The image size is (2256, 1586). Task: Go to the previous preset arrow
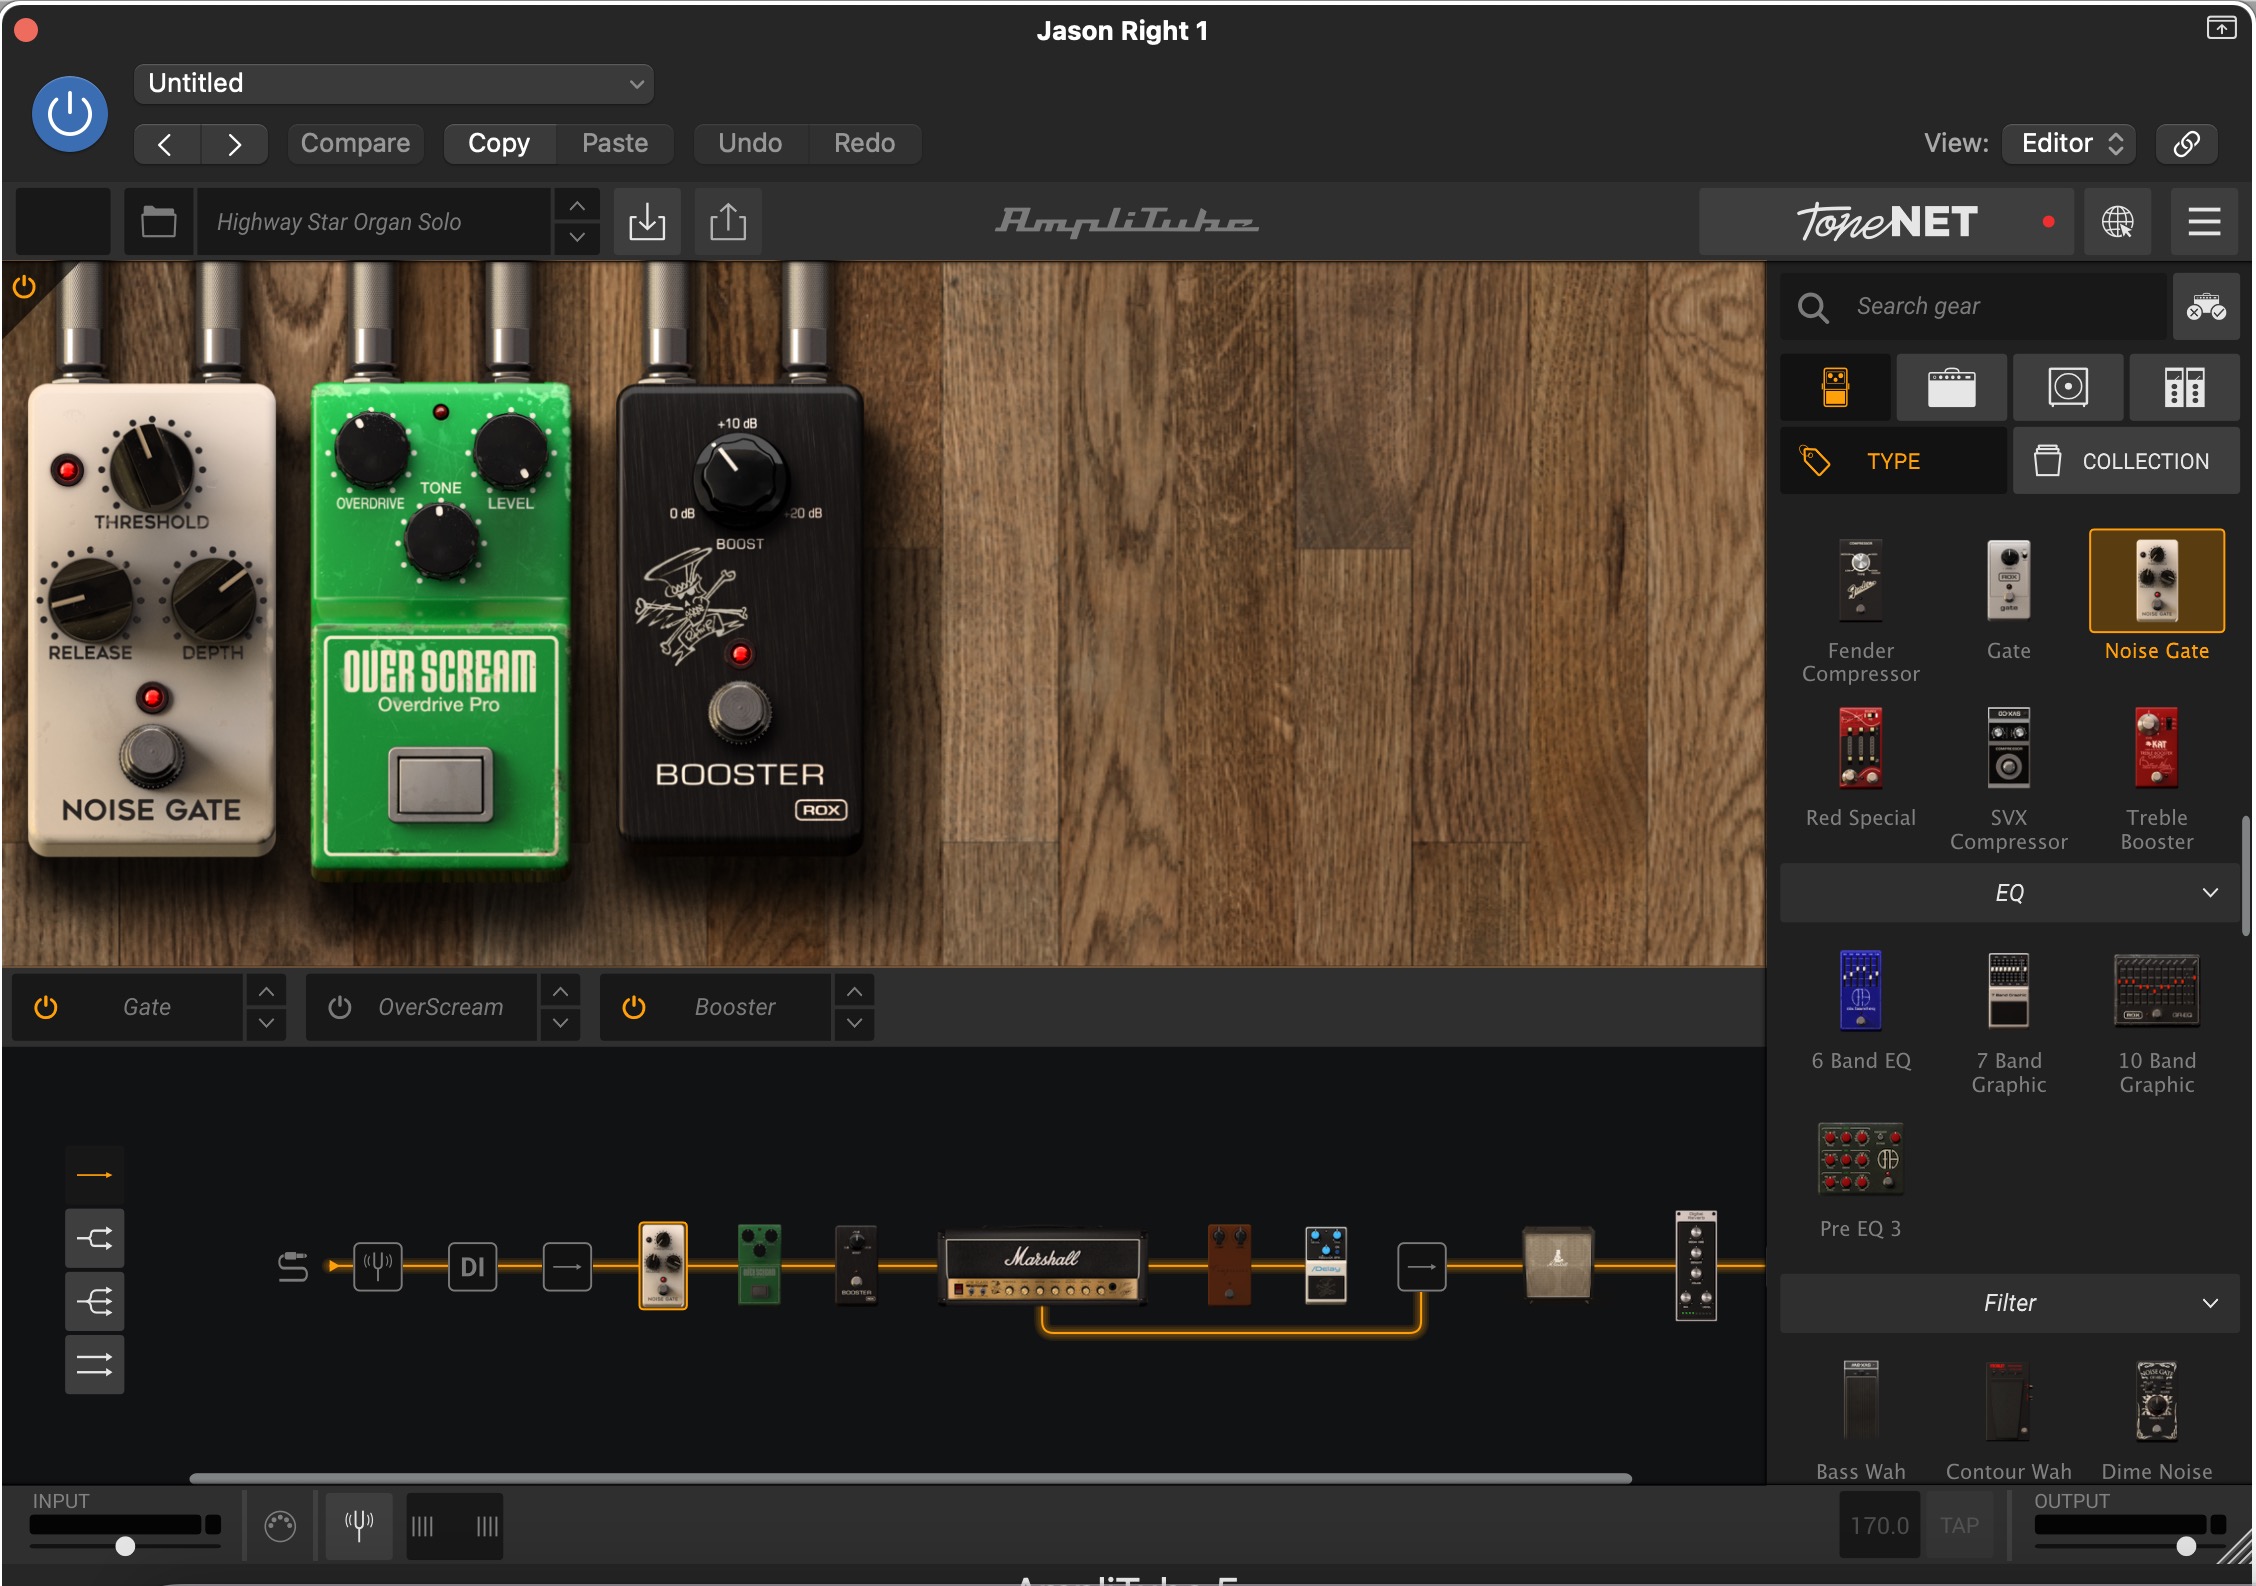click(167, 144)
